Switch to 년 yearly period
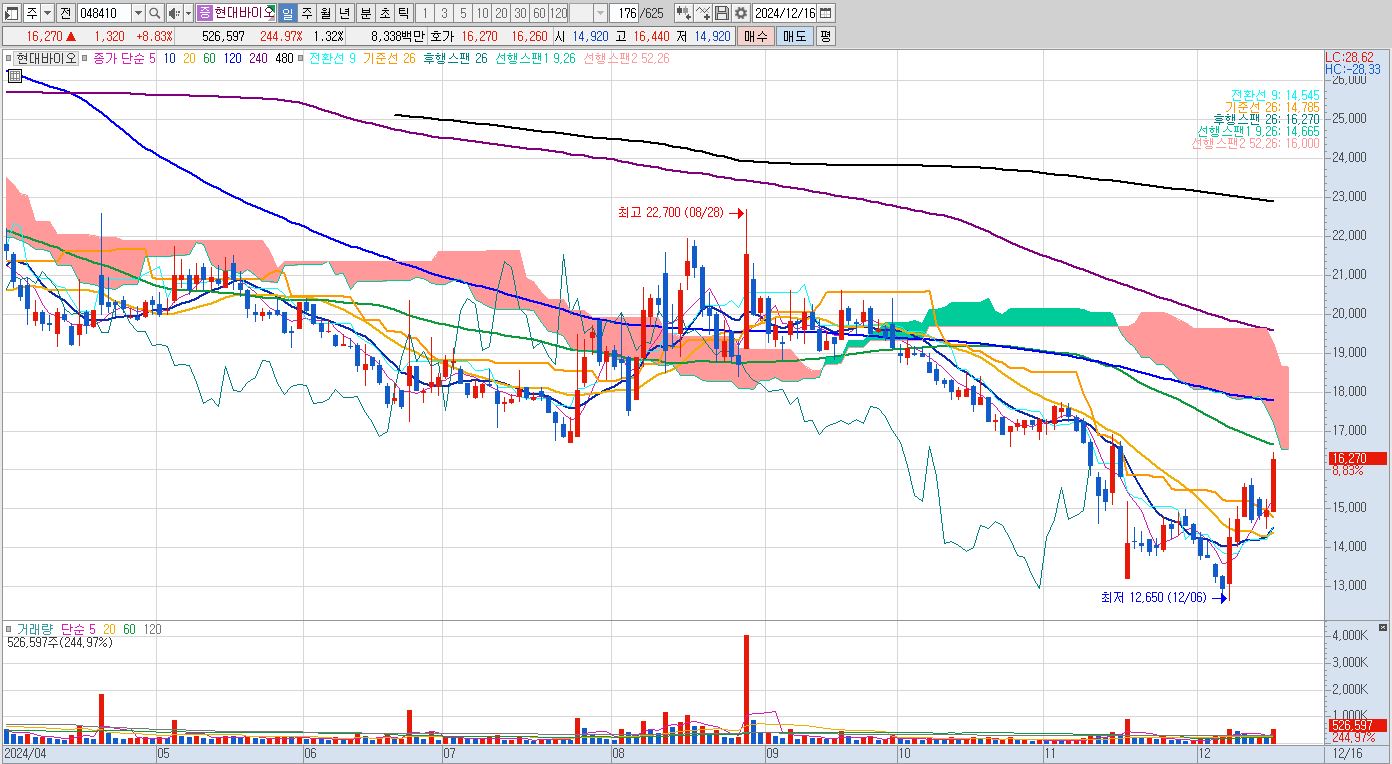1392x764 pixels. (344, 13)
